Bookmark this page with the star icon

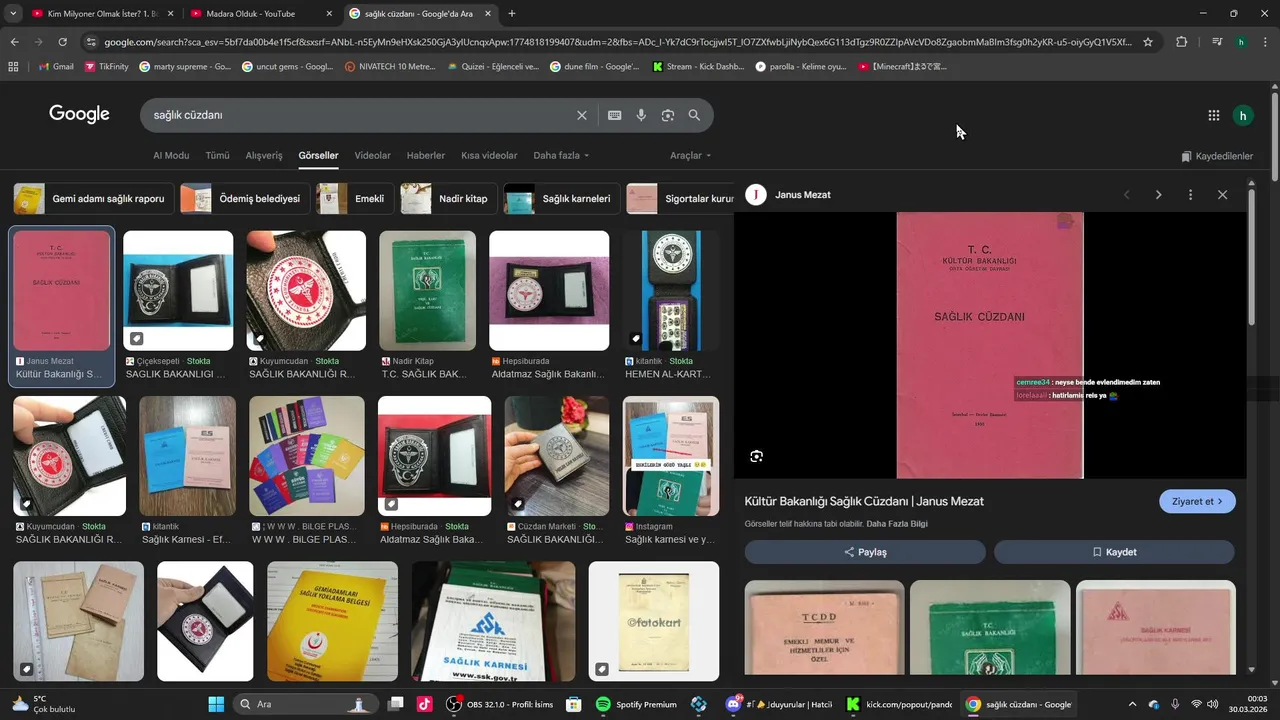1148,42
